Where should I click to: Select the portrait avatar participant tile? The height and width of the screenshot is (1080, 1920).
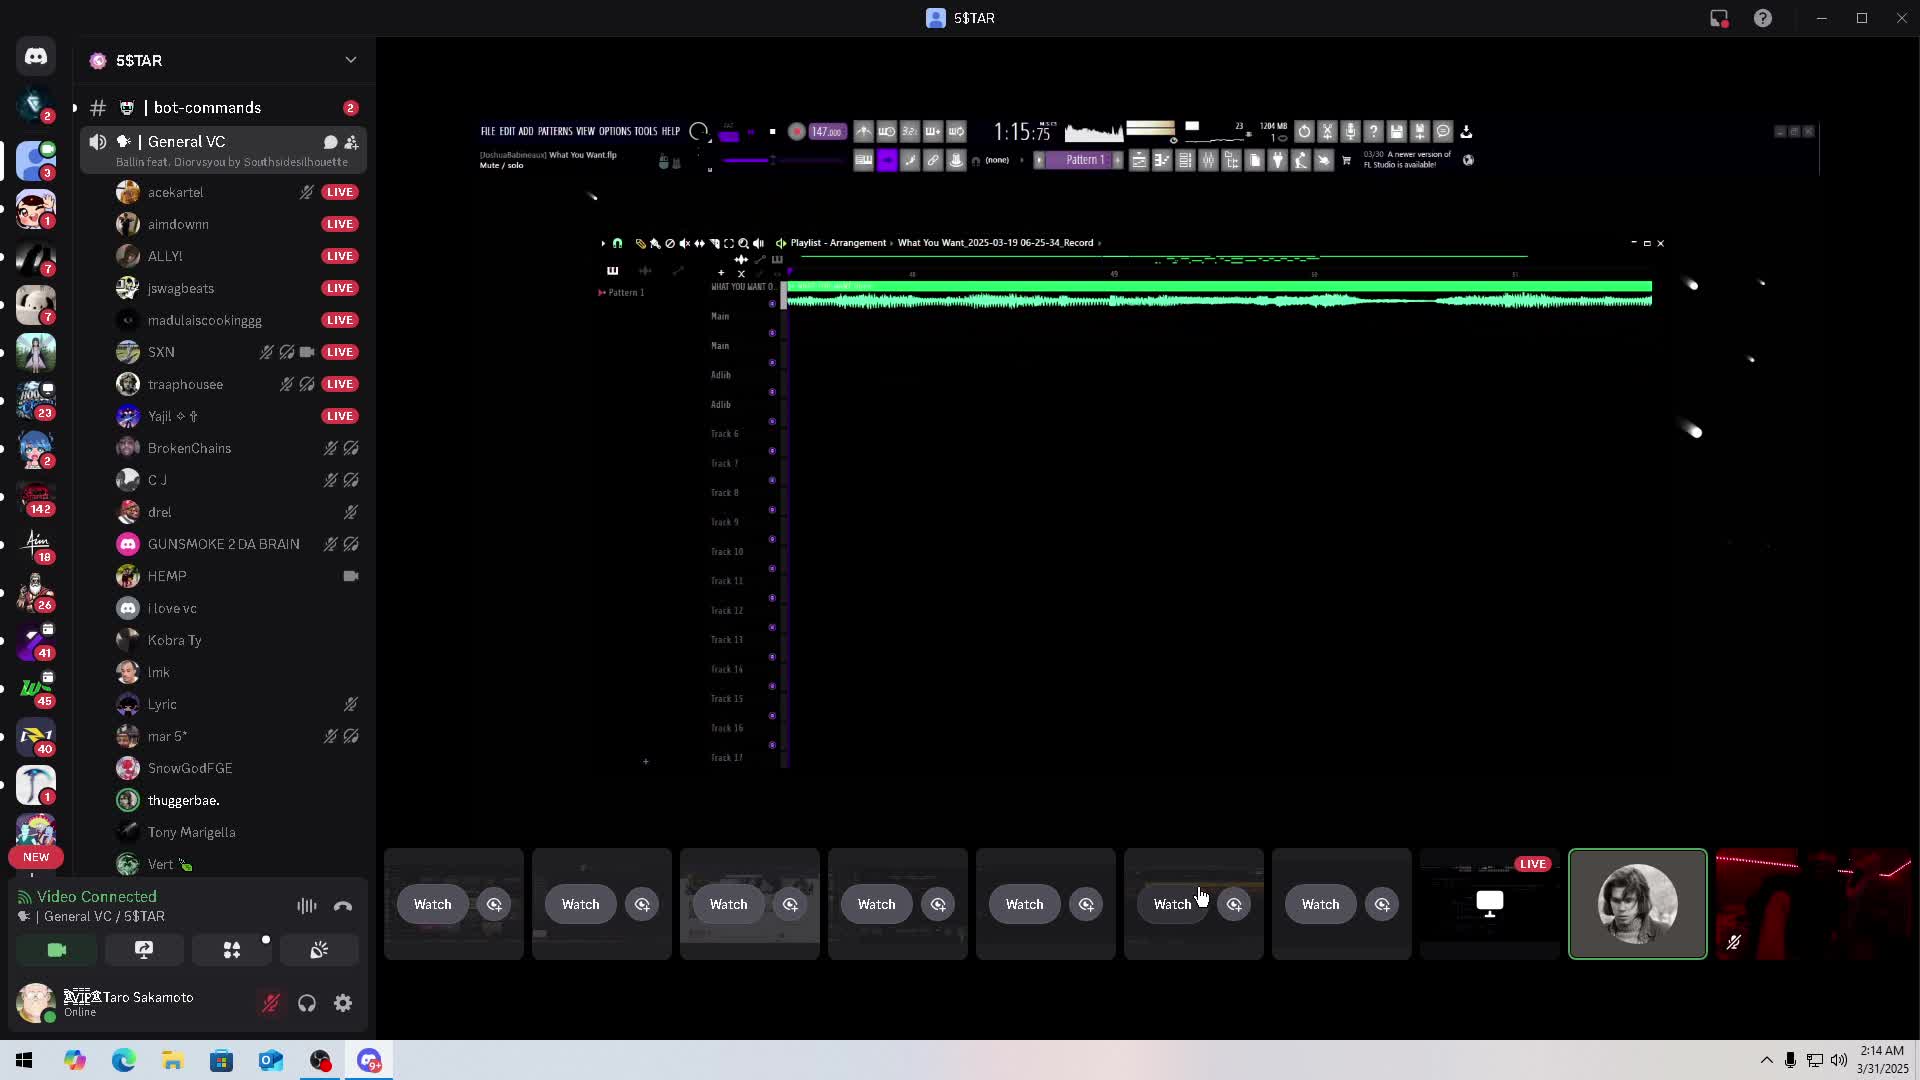pos(1638,904)
